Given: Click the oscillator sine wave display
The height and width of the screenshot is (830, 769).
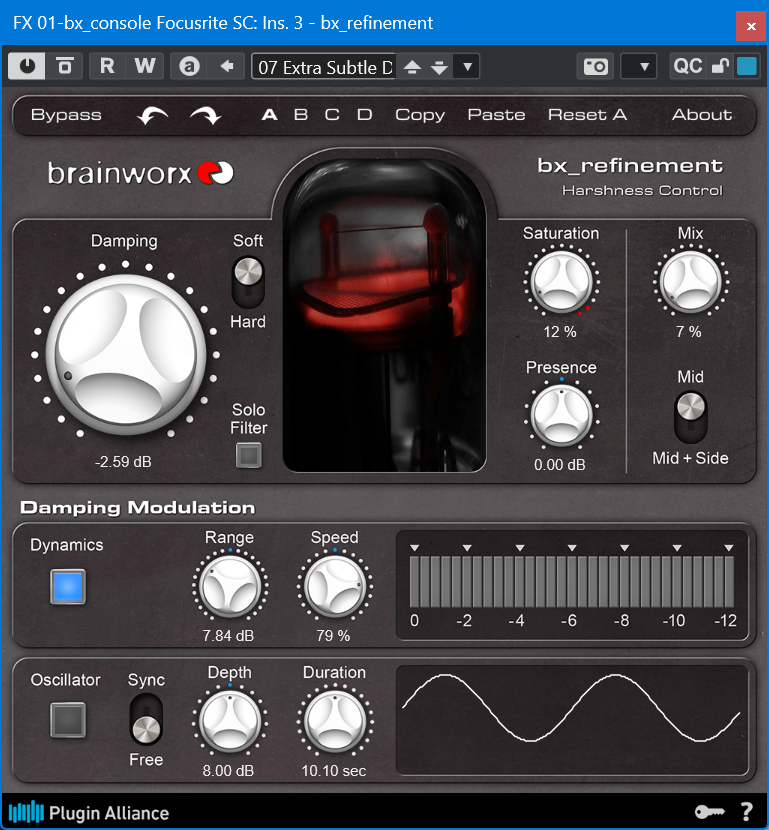Looking at the screenshot, I should pos(572,721).
